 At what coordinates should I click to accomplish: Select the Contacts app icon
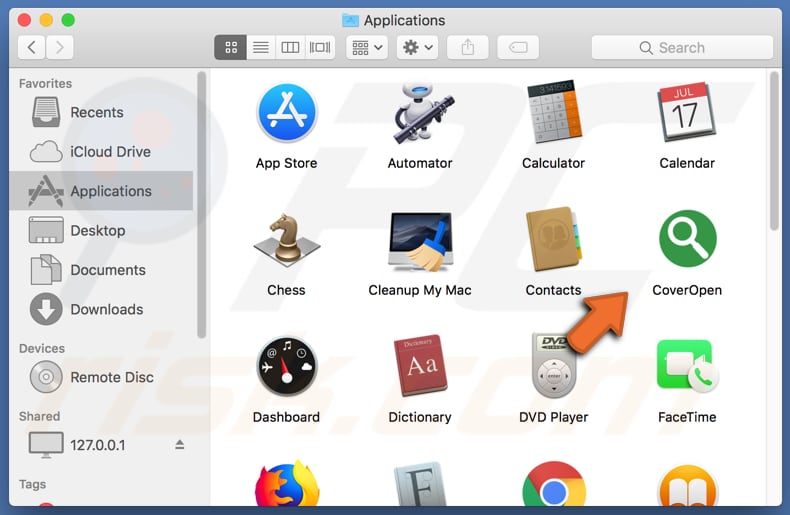(553, 239)
